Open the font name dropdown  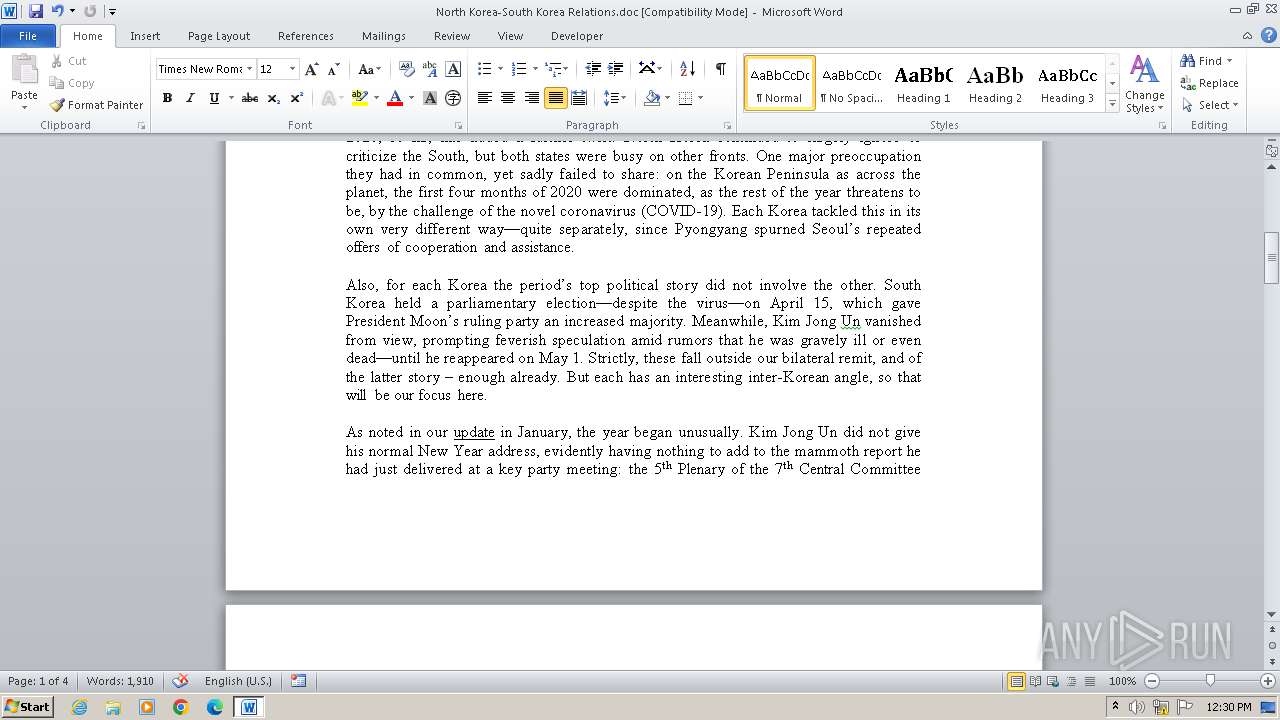pos(249,69)
